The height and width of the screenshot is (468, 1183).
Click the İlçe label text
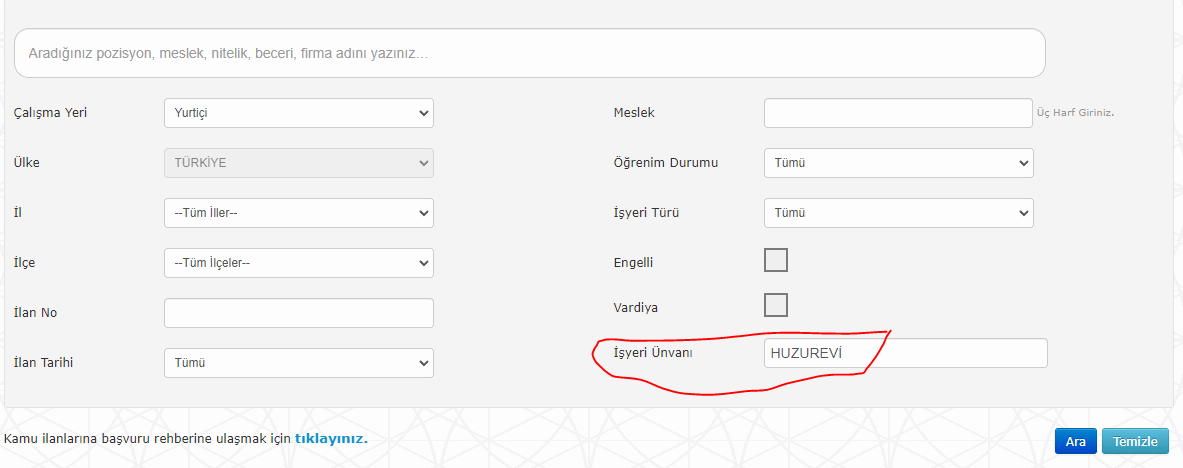click(24, 263)
